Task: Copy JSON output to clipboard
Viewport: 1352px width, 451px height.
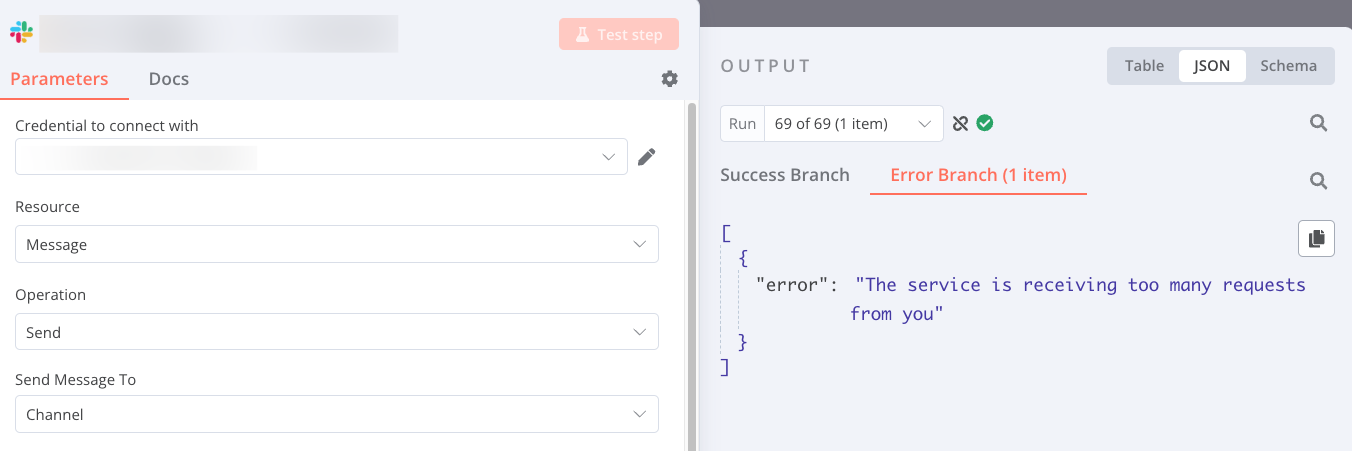Action: coord(1316,238)
